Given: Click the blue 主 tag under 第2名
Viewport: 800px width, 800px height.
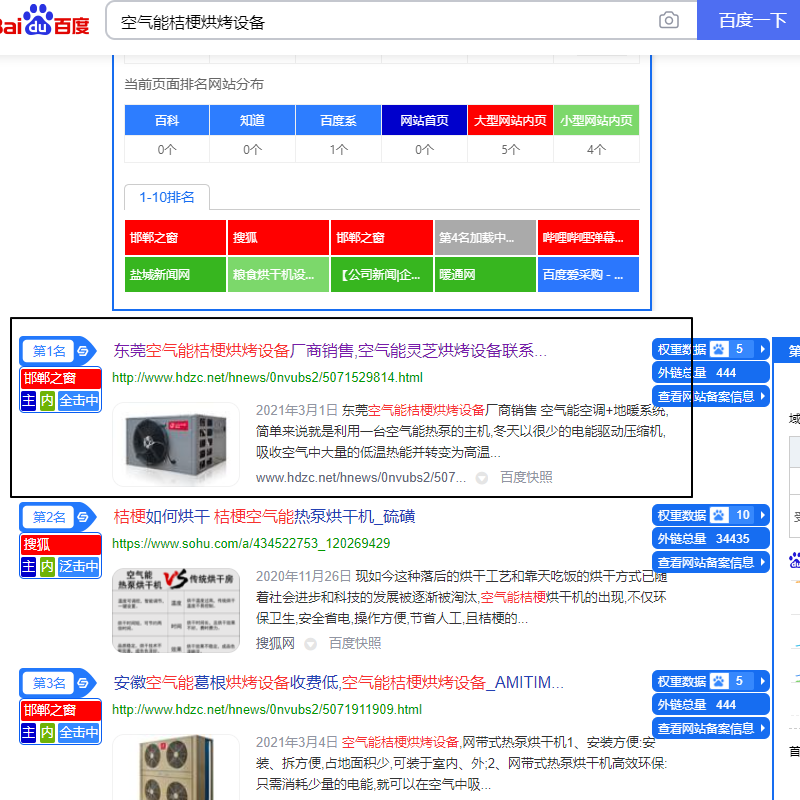Looking at the screenshot, I should (x=29, y=566).
